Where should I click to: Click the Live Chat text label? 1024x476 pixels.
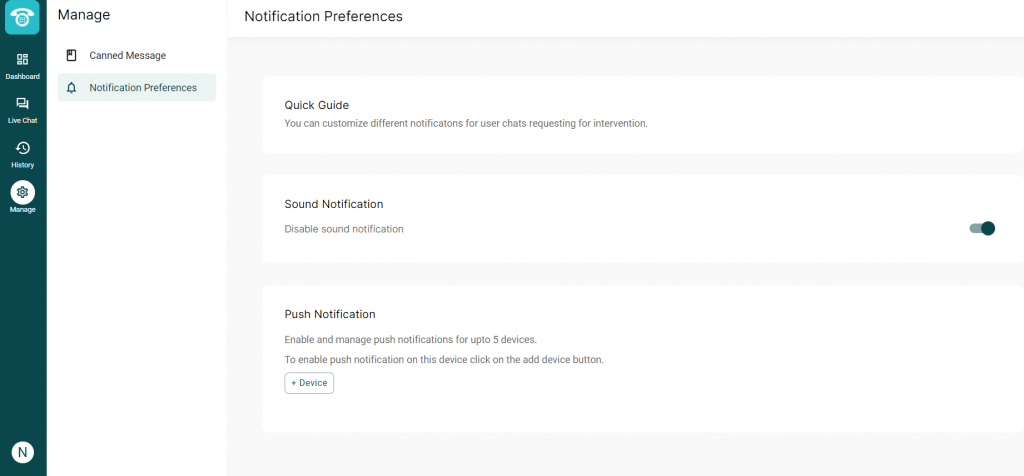pos(23,121)
